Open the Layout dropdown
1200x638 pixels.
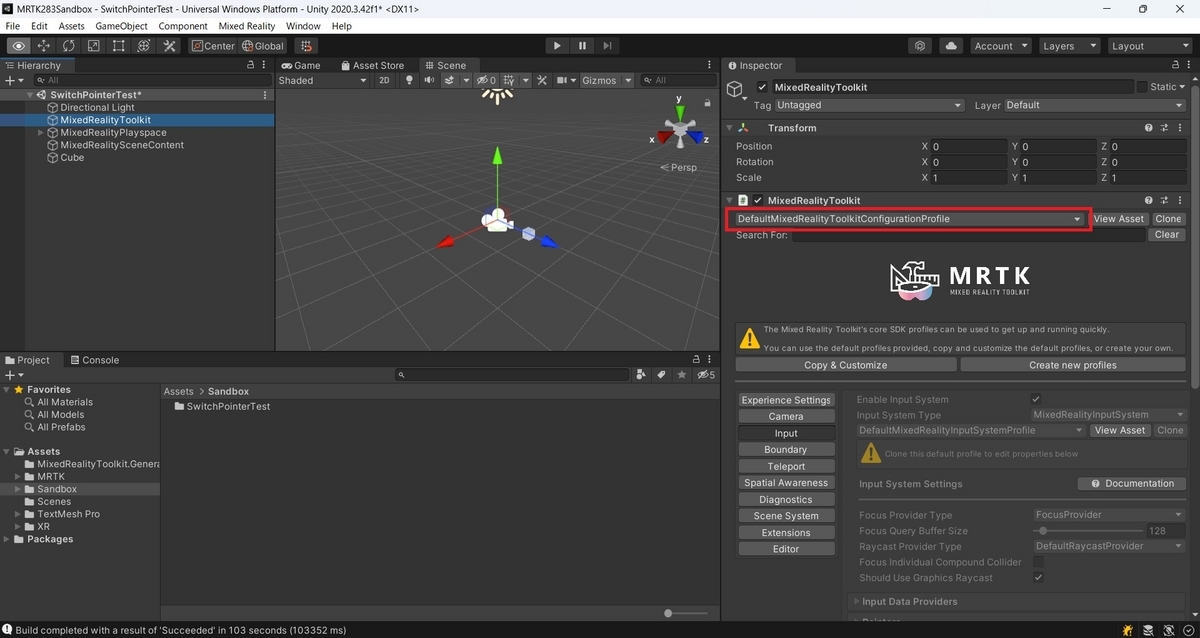[x=1148, y=46]
